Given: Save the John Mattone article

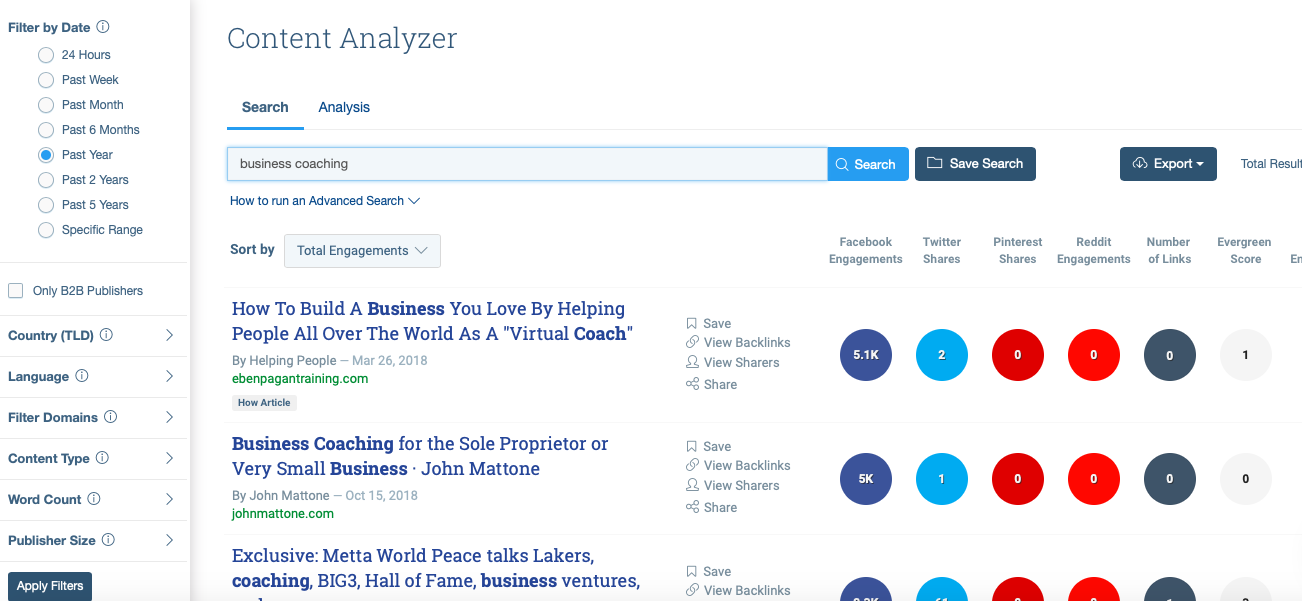Looking at the screenshot, I should (x=709, y=446).
